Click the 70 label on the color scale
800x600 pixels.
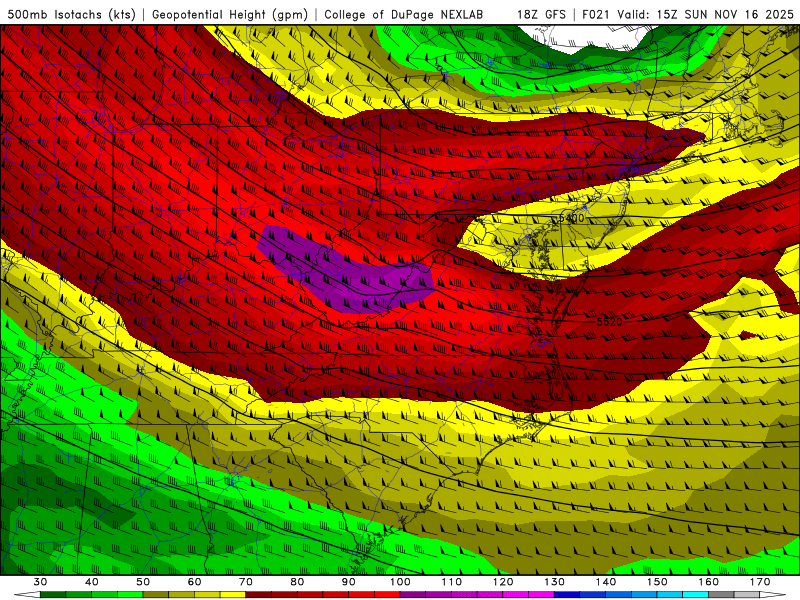246,582
